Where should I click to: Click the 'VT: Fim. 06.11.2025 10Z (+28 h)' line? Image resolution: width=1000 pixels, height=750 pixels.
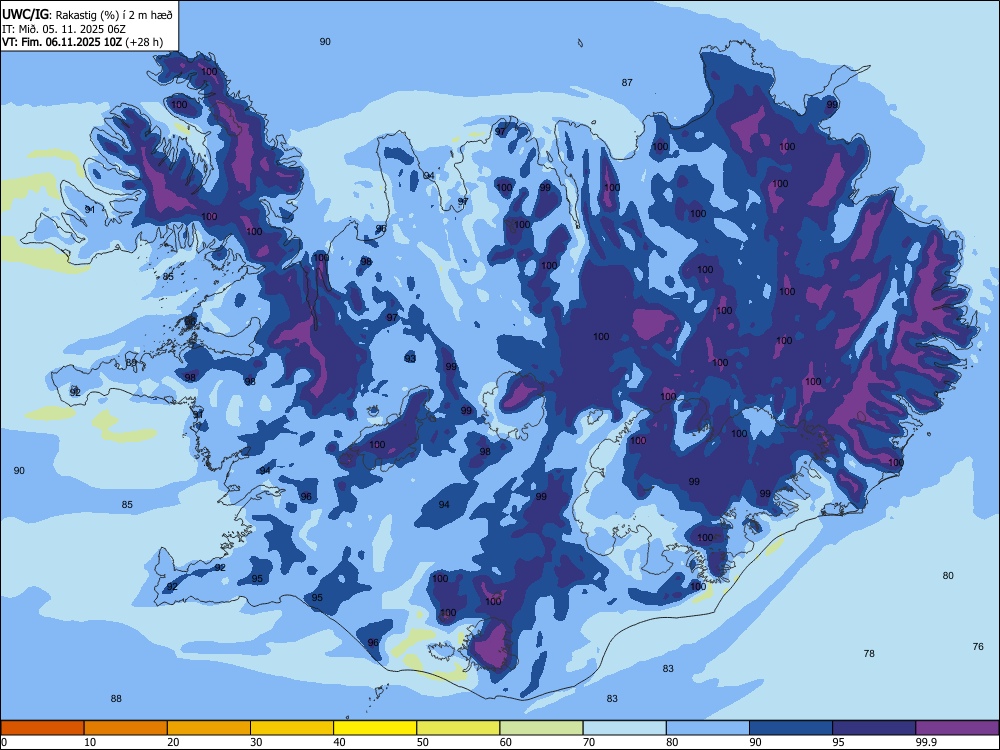(82, 42)
